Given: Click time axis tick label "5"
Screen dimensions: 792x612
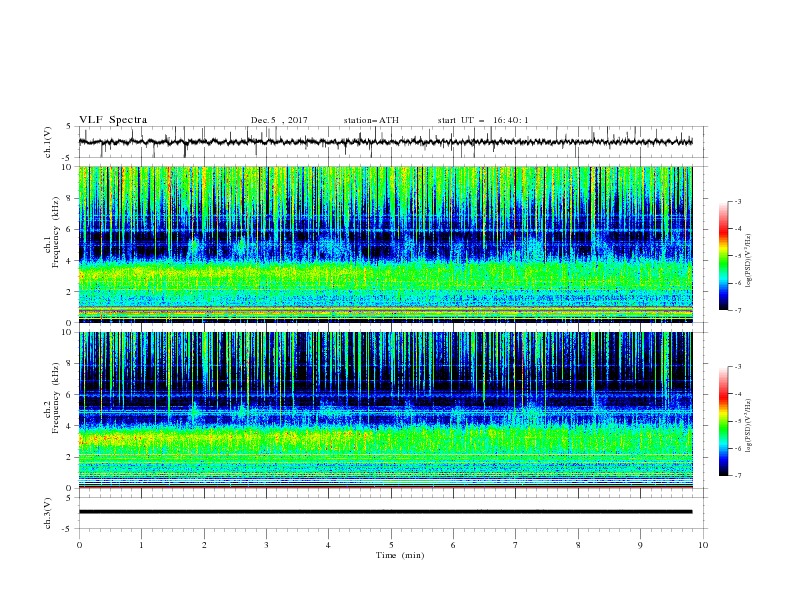Looking at the screenshot, I should [391, 545].
